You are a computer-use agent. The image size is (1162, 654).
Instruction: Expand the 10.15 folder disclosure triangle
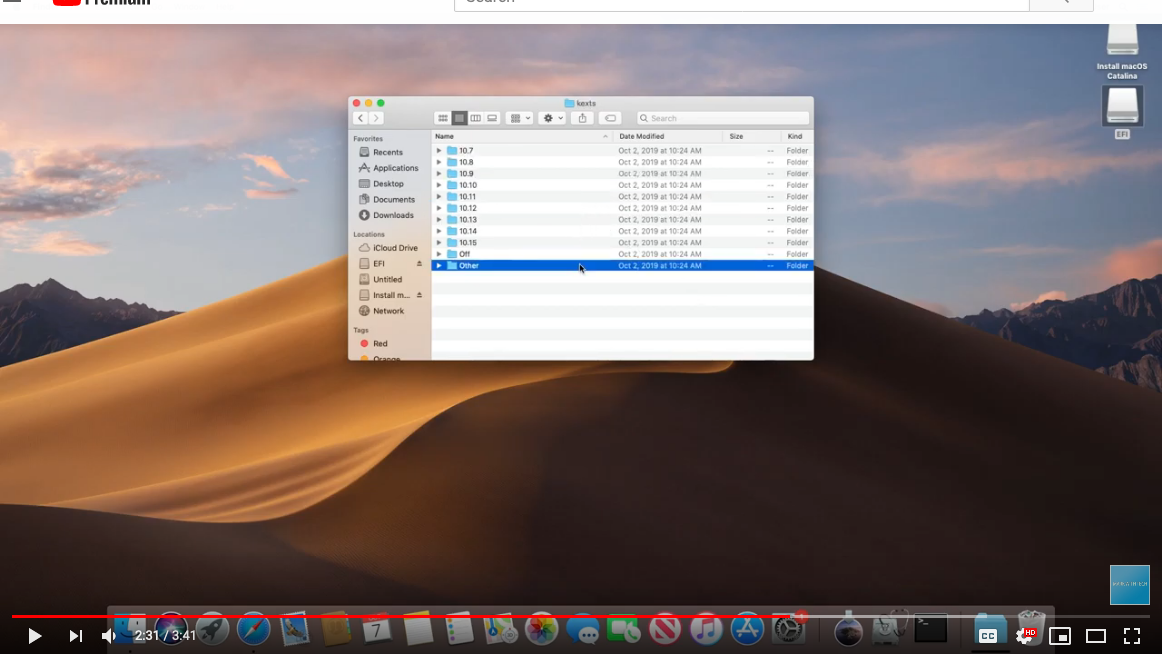pos(439,242)
